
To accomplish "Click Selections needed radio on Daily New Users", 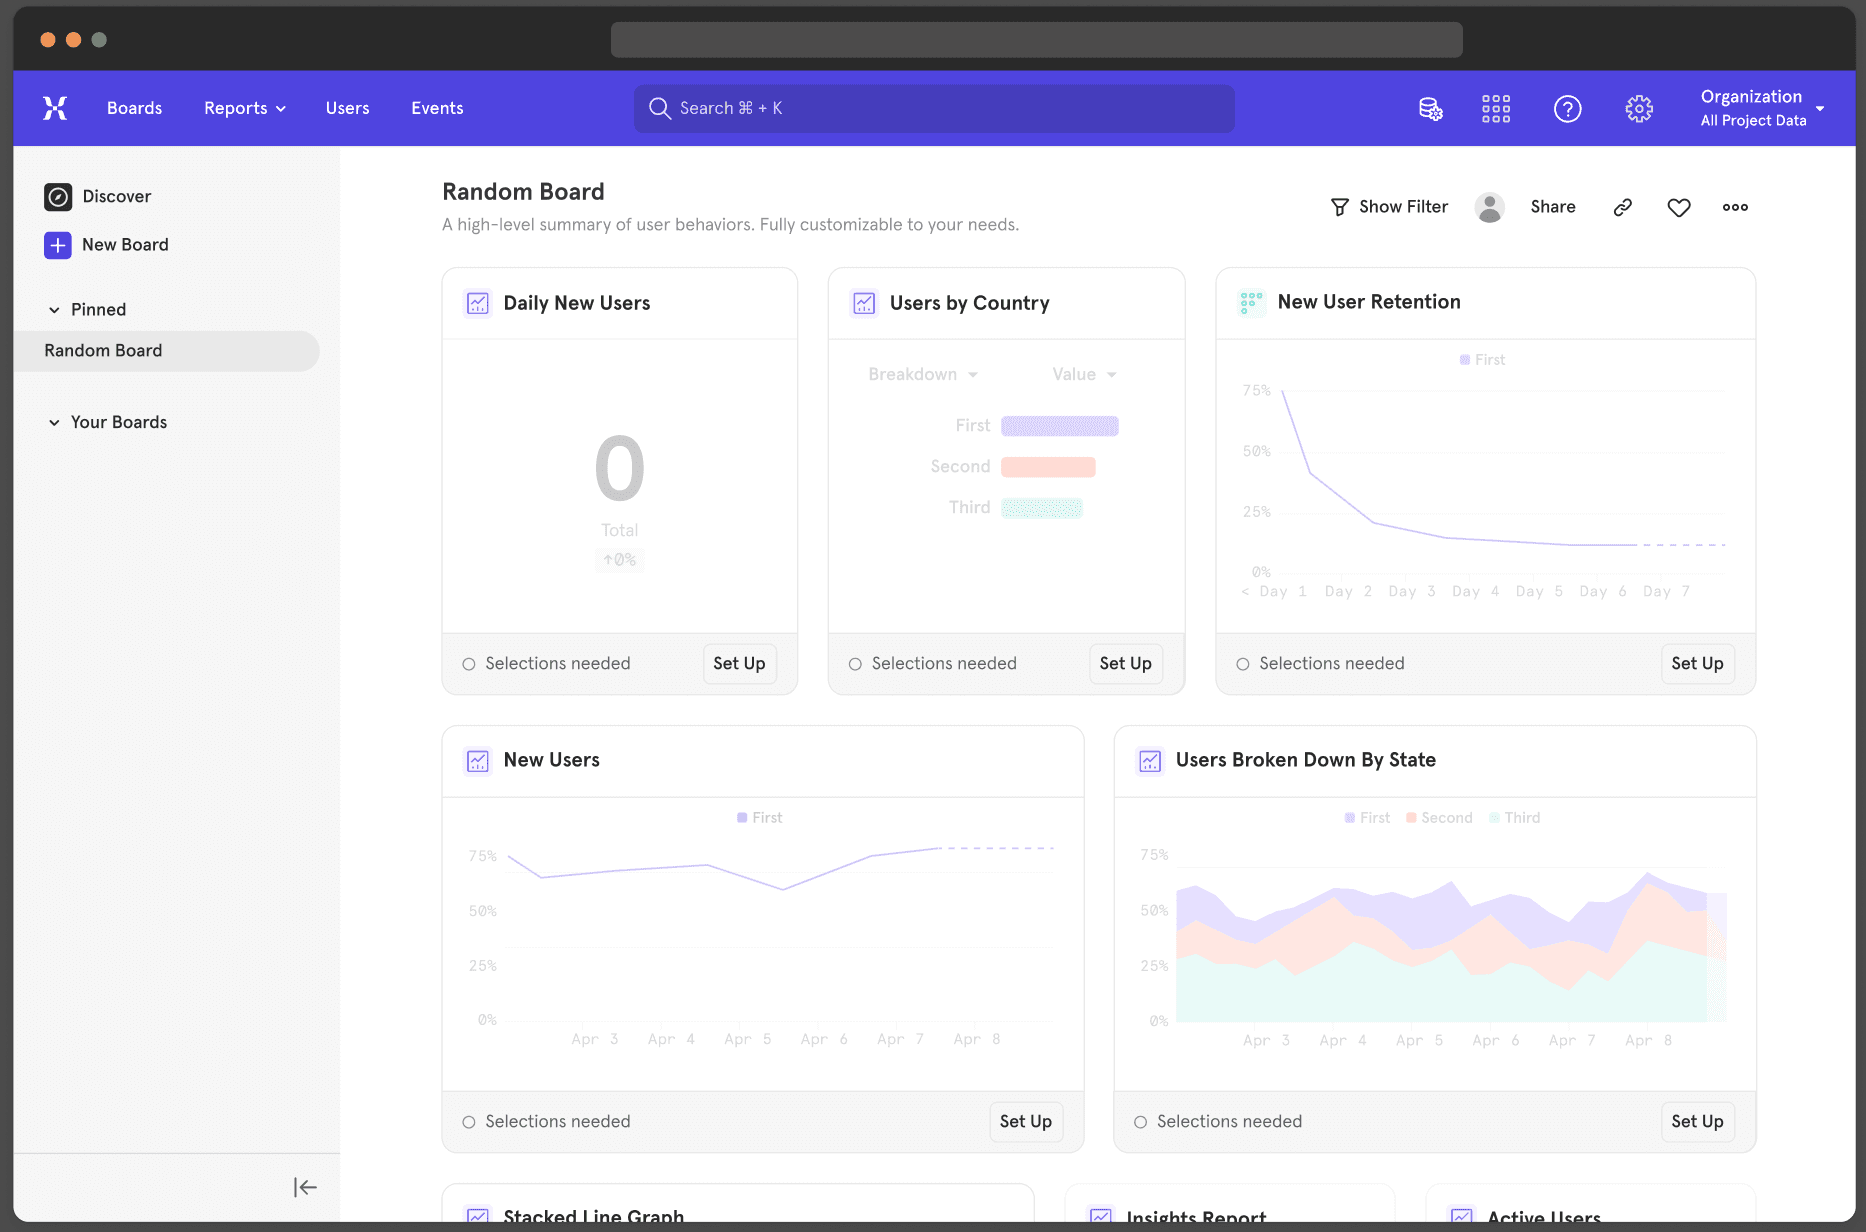I will pos(469,664).
